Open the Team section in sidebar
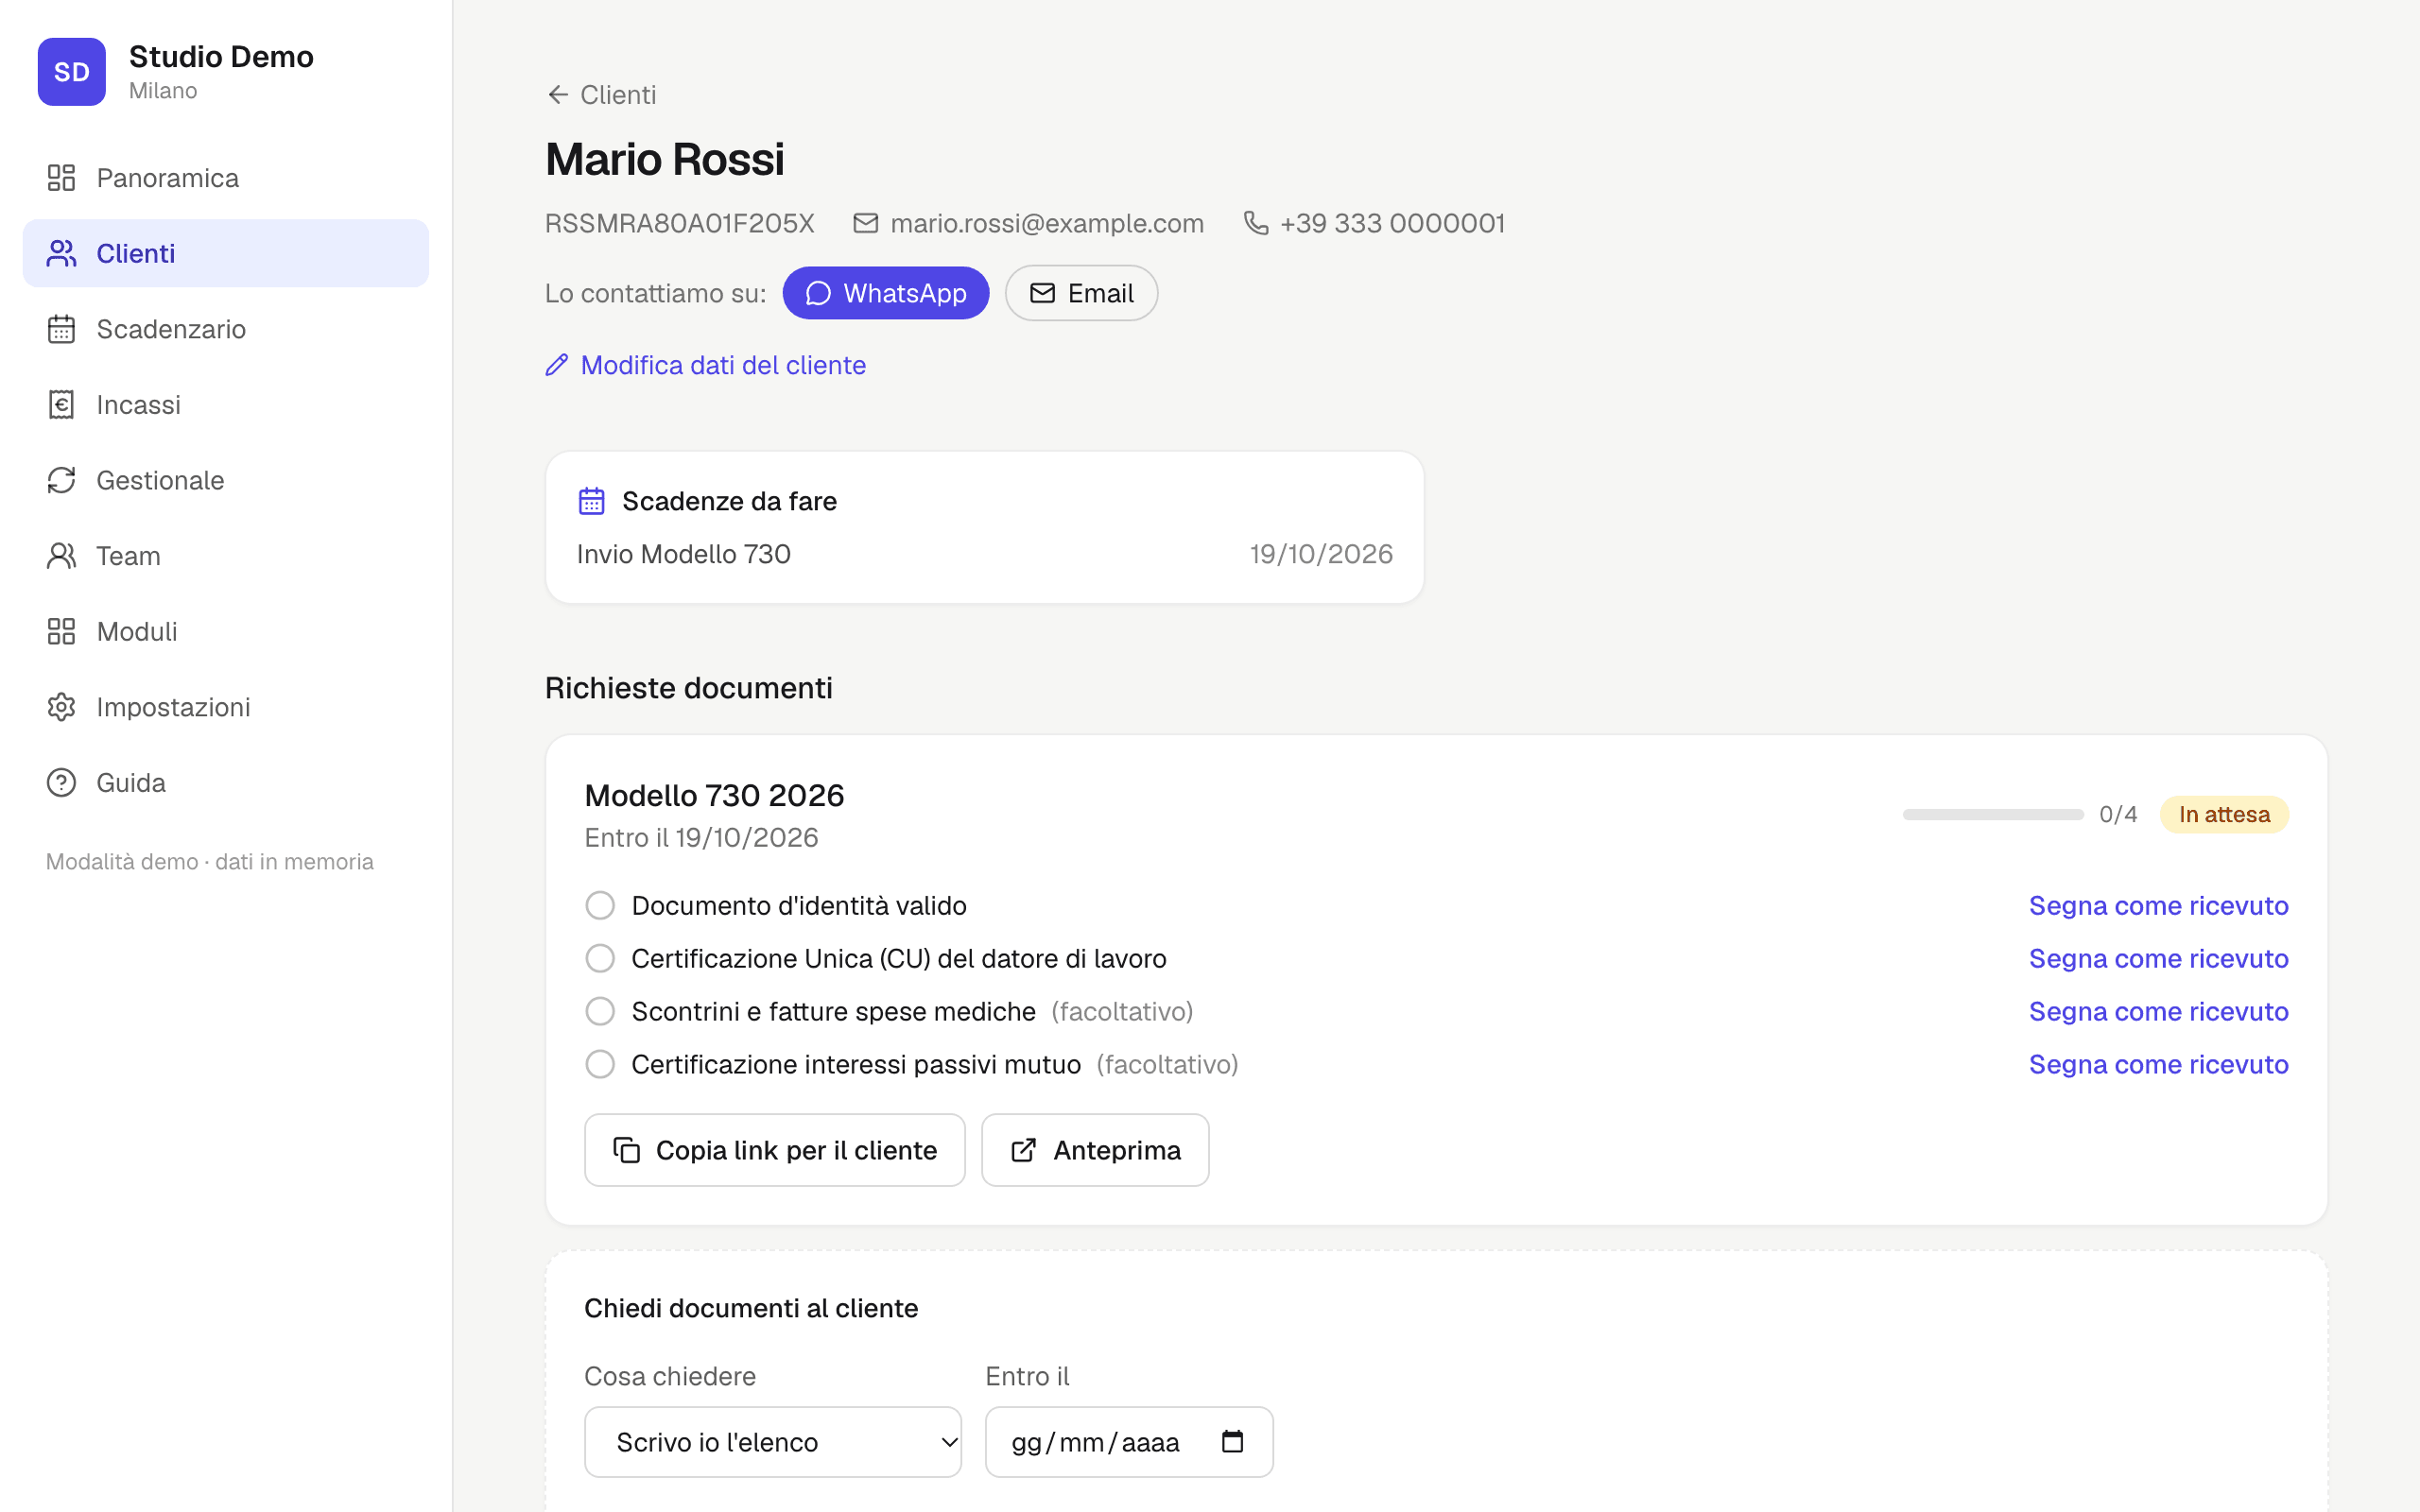Viewport: 2420px width, 1512px height. 225,556
